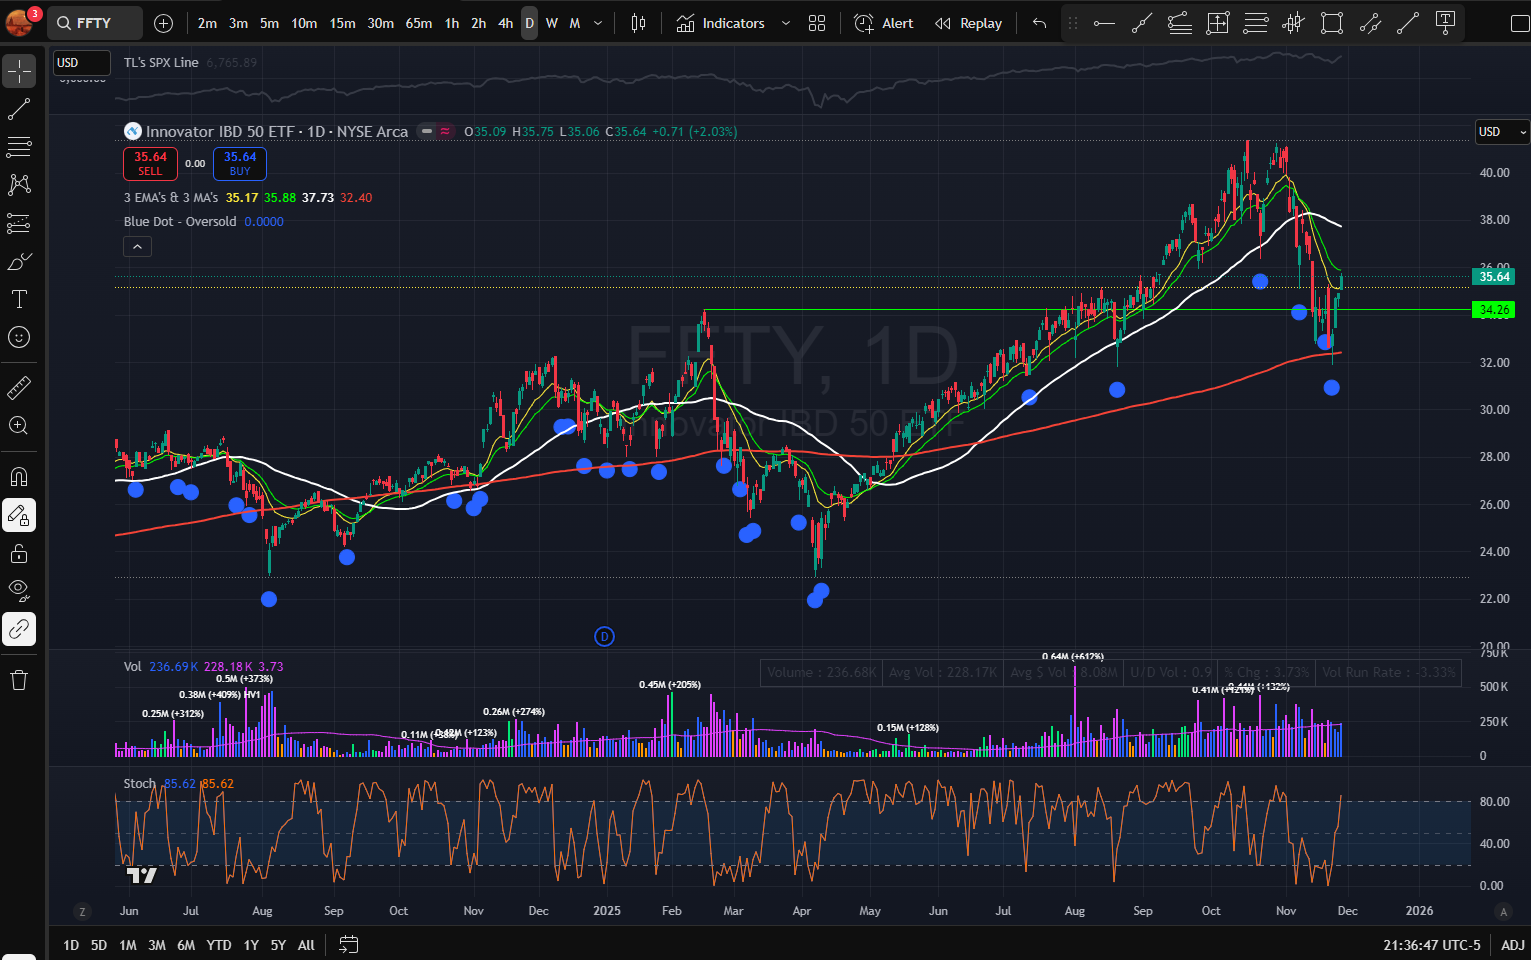This screenshot has height=960, width=1531.
Task: Open user profile avatar menu
Action: [x=20, y=21]
